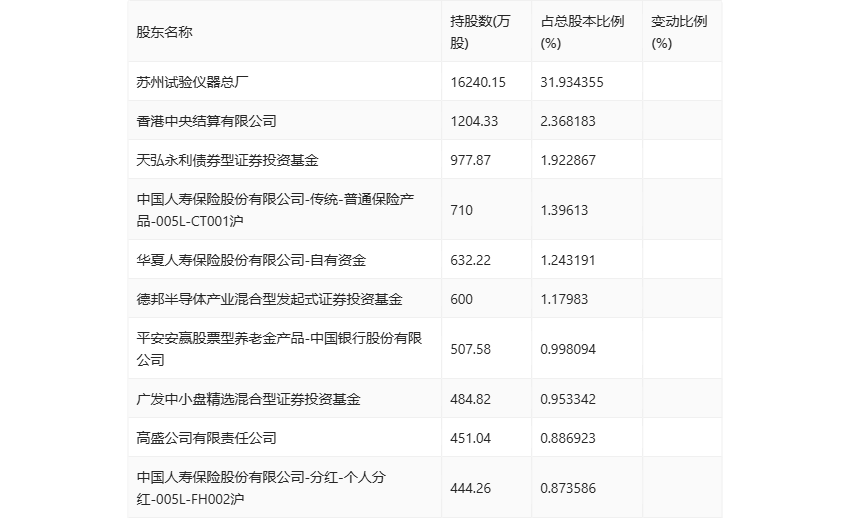
Task: Select 中国人寿保险 分红-个人分红 shareholder
Action: tap(261, 488)
